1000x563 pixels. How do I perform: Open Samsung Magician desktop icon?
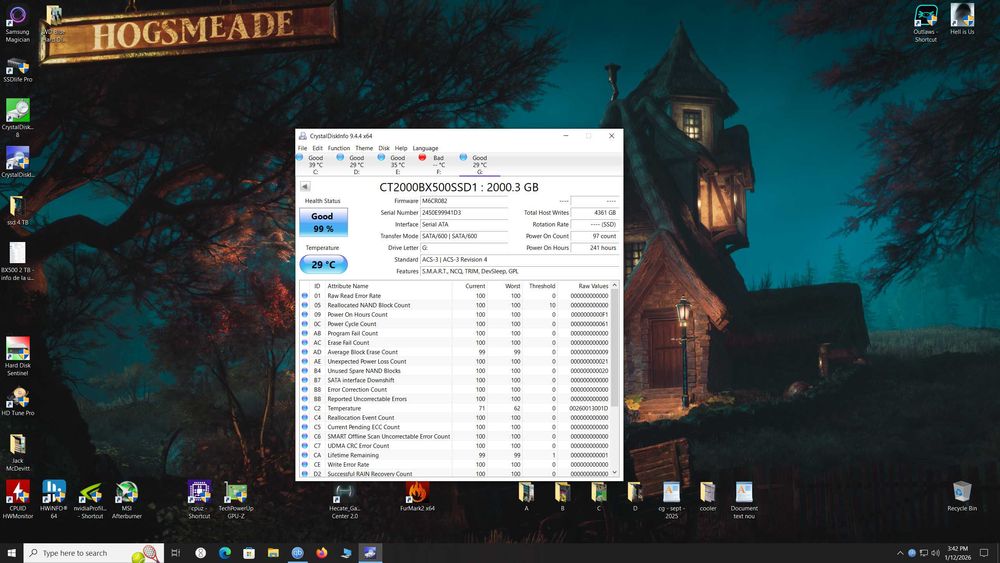tap(17, 24)
